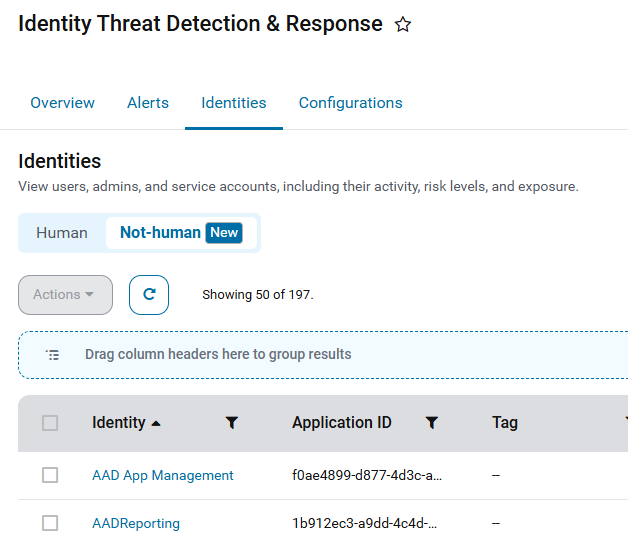Switch to Human identities view

tap(62, 233)
